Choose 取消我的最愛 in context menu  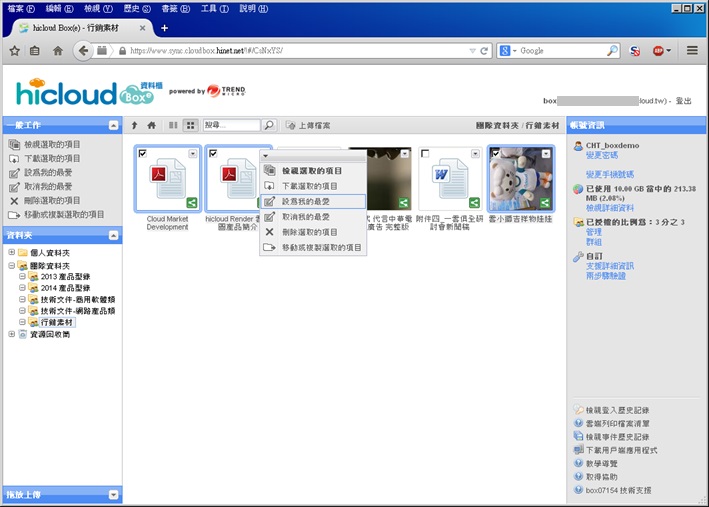coord(313,217)
